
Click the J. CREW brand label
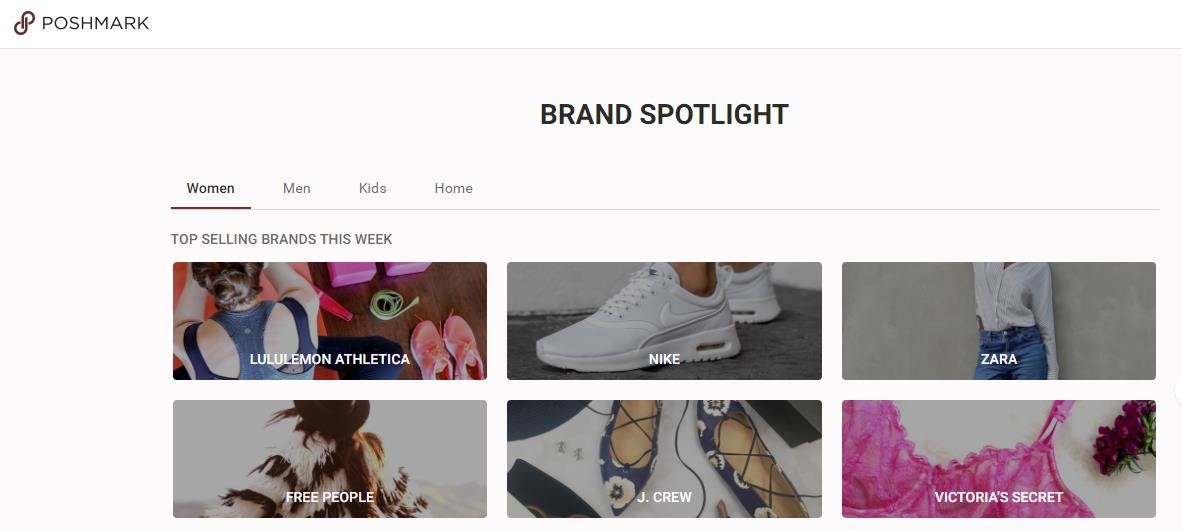click(x=664, y=497)
